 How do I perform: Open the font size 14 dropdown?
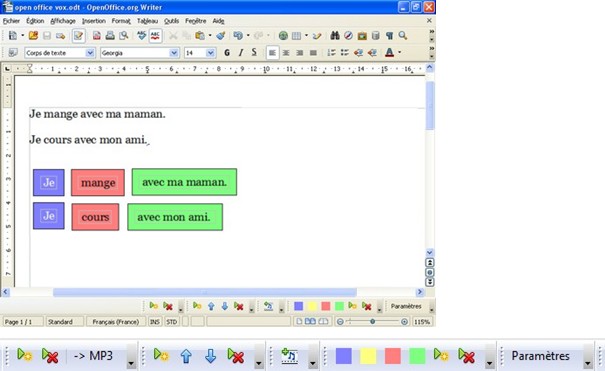click(x=210, y=53)
